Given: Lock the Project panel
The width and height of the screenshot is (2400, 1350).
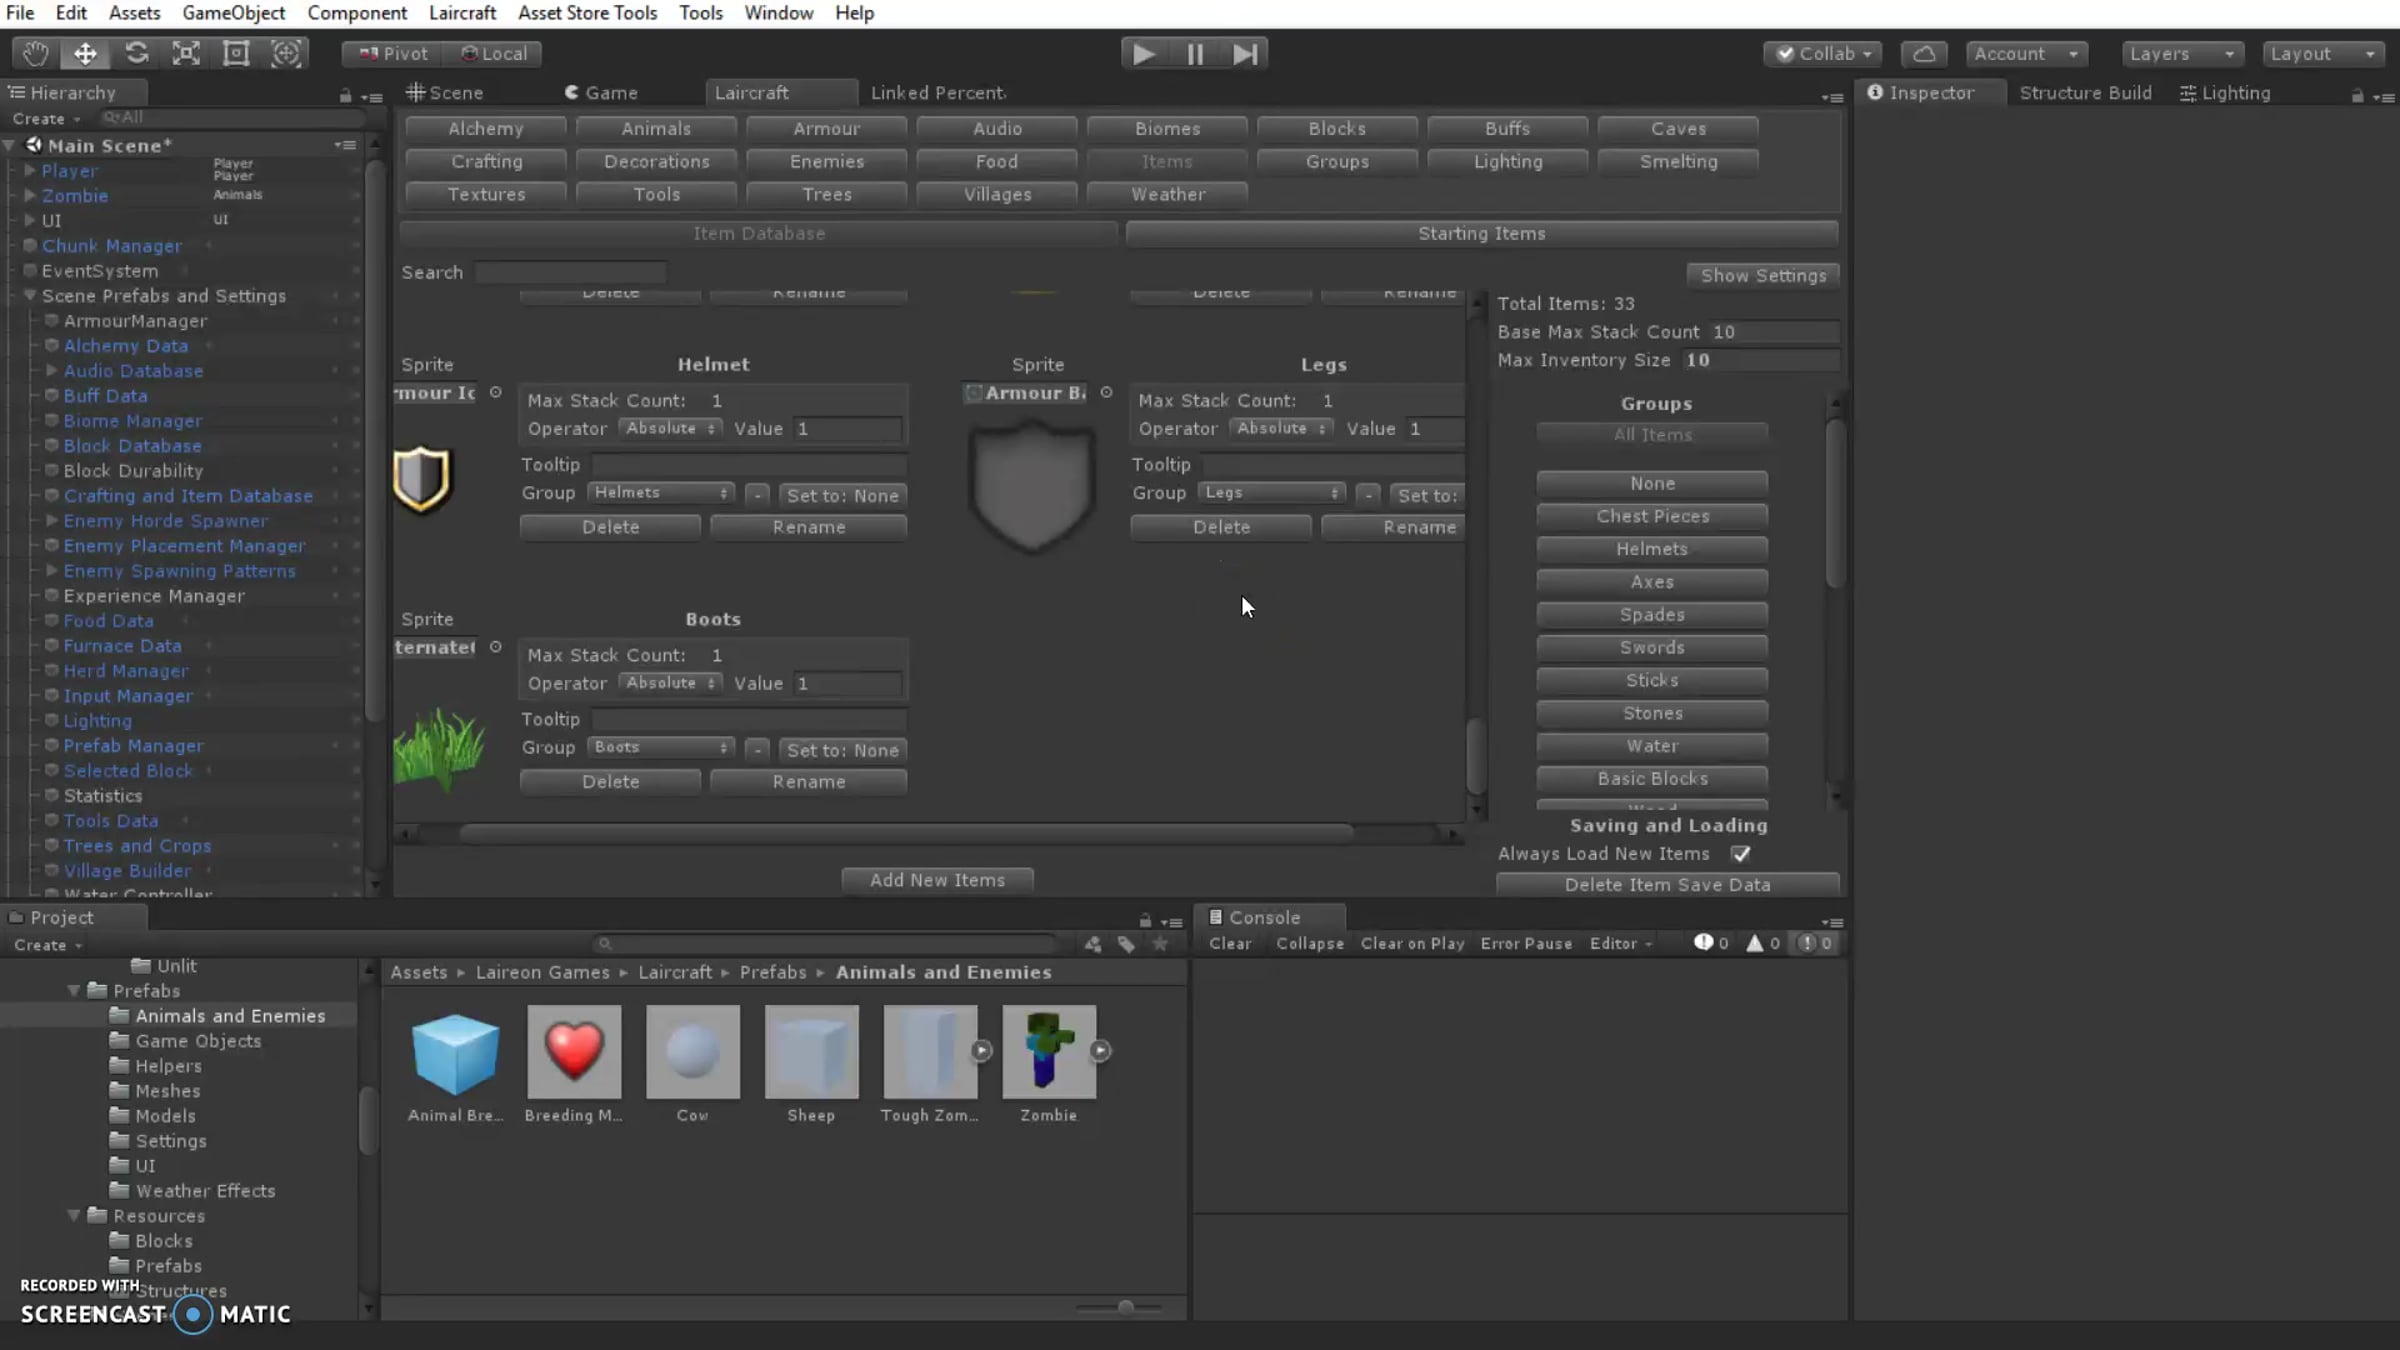Looking at the screenshot, I should [1145, 921].
